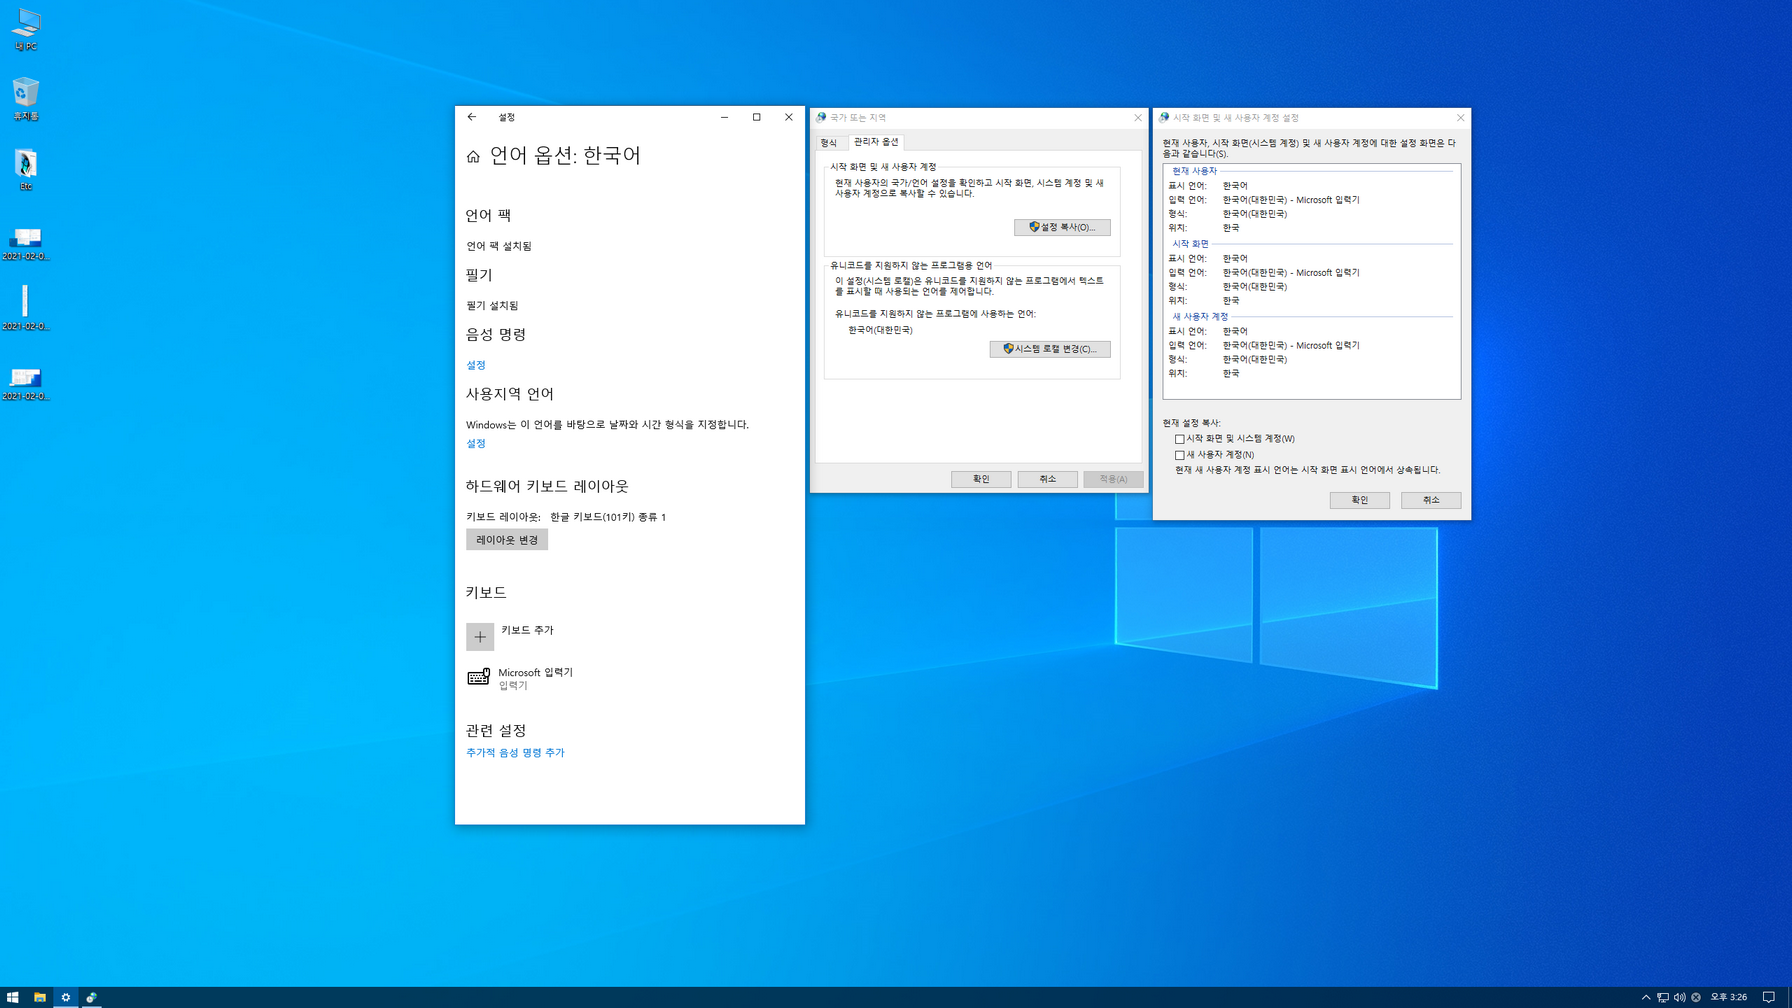Open File Explorer from the taskbar

pos(39,997)
